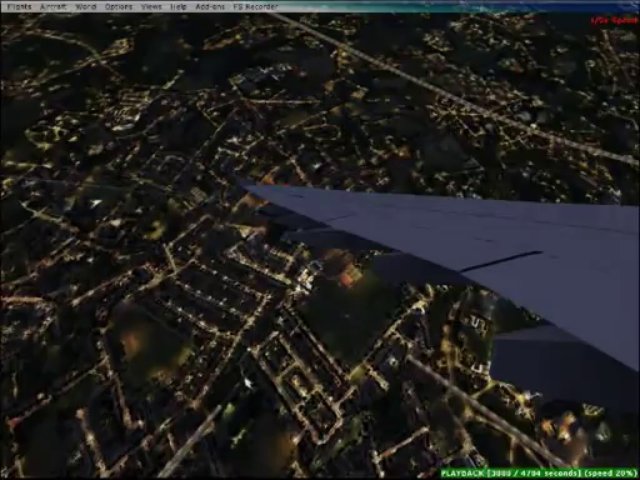Open the World menu

pyautogui.click(x=86, y=6)
